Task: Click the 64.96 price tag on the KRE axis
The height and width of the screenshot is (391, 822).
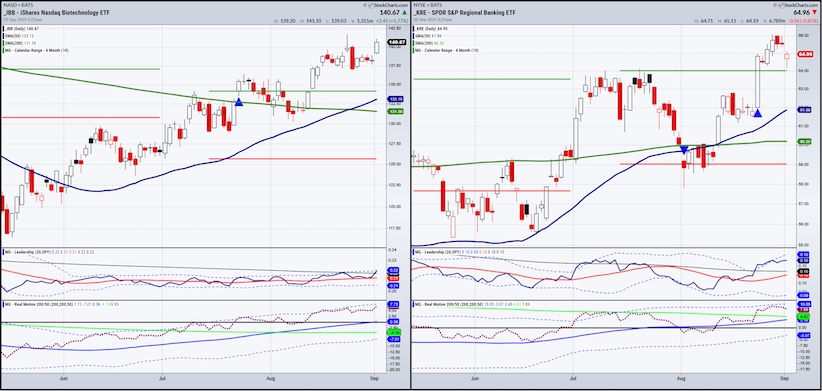Action: (x=805, y=54)
